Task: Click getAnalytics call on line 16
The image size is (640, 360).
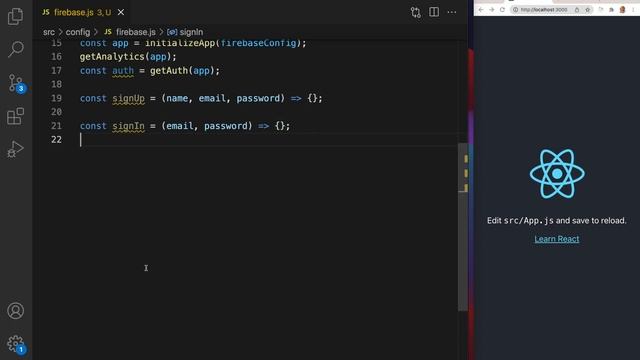Action: [x=112, y=57]
